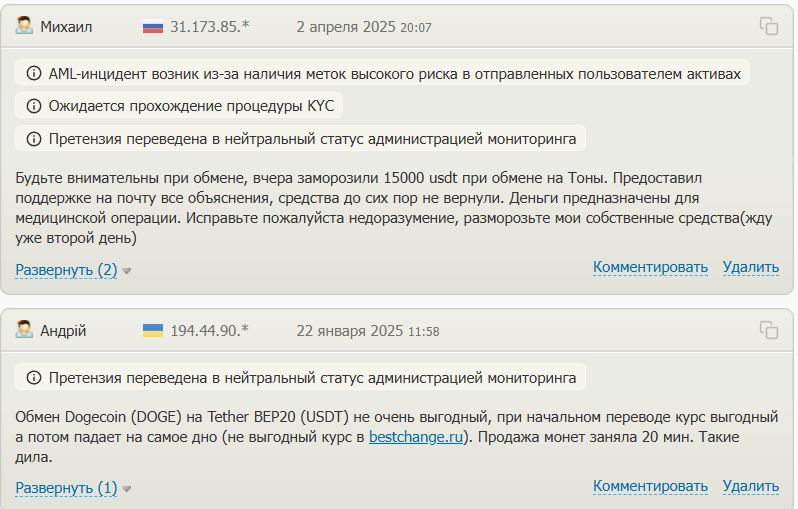Screen dimensions: 798x509
Task: Click IP address 194.44.90.*
Action: pyautogui.click(x=210, y=331)
